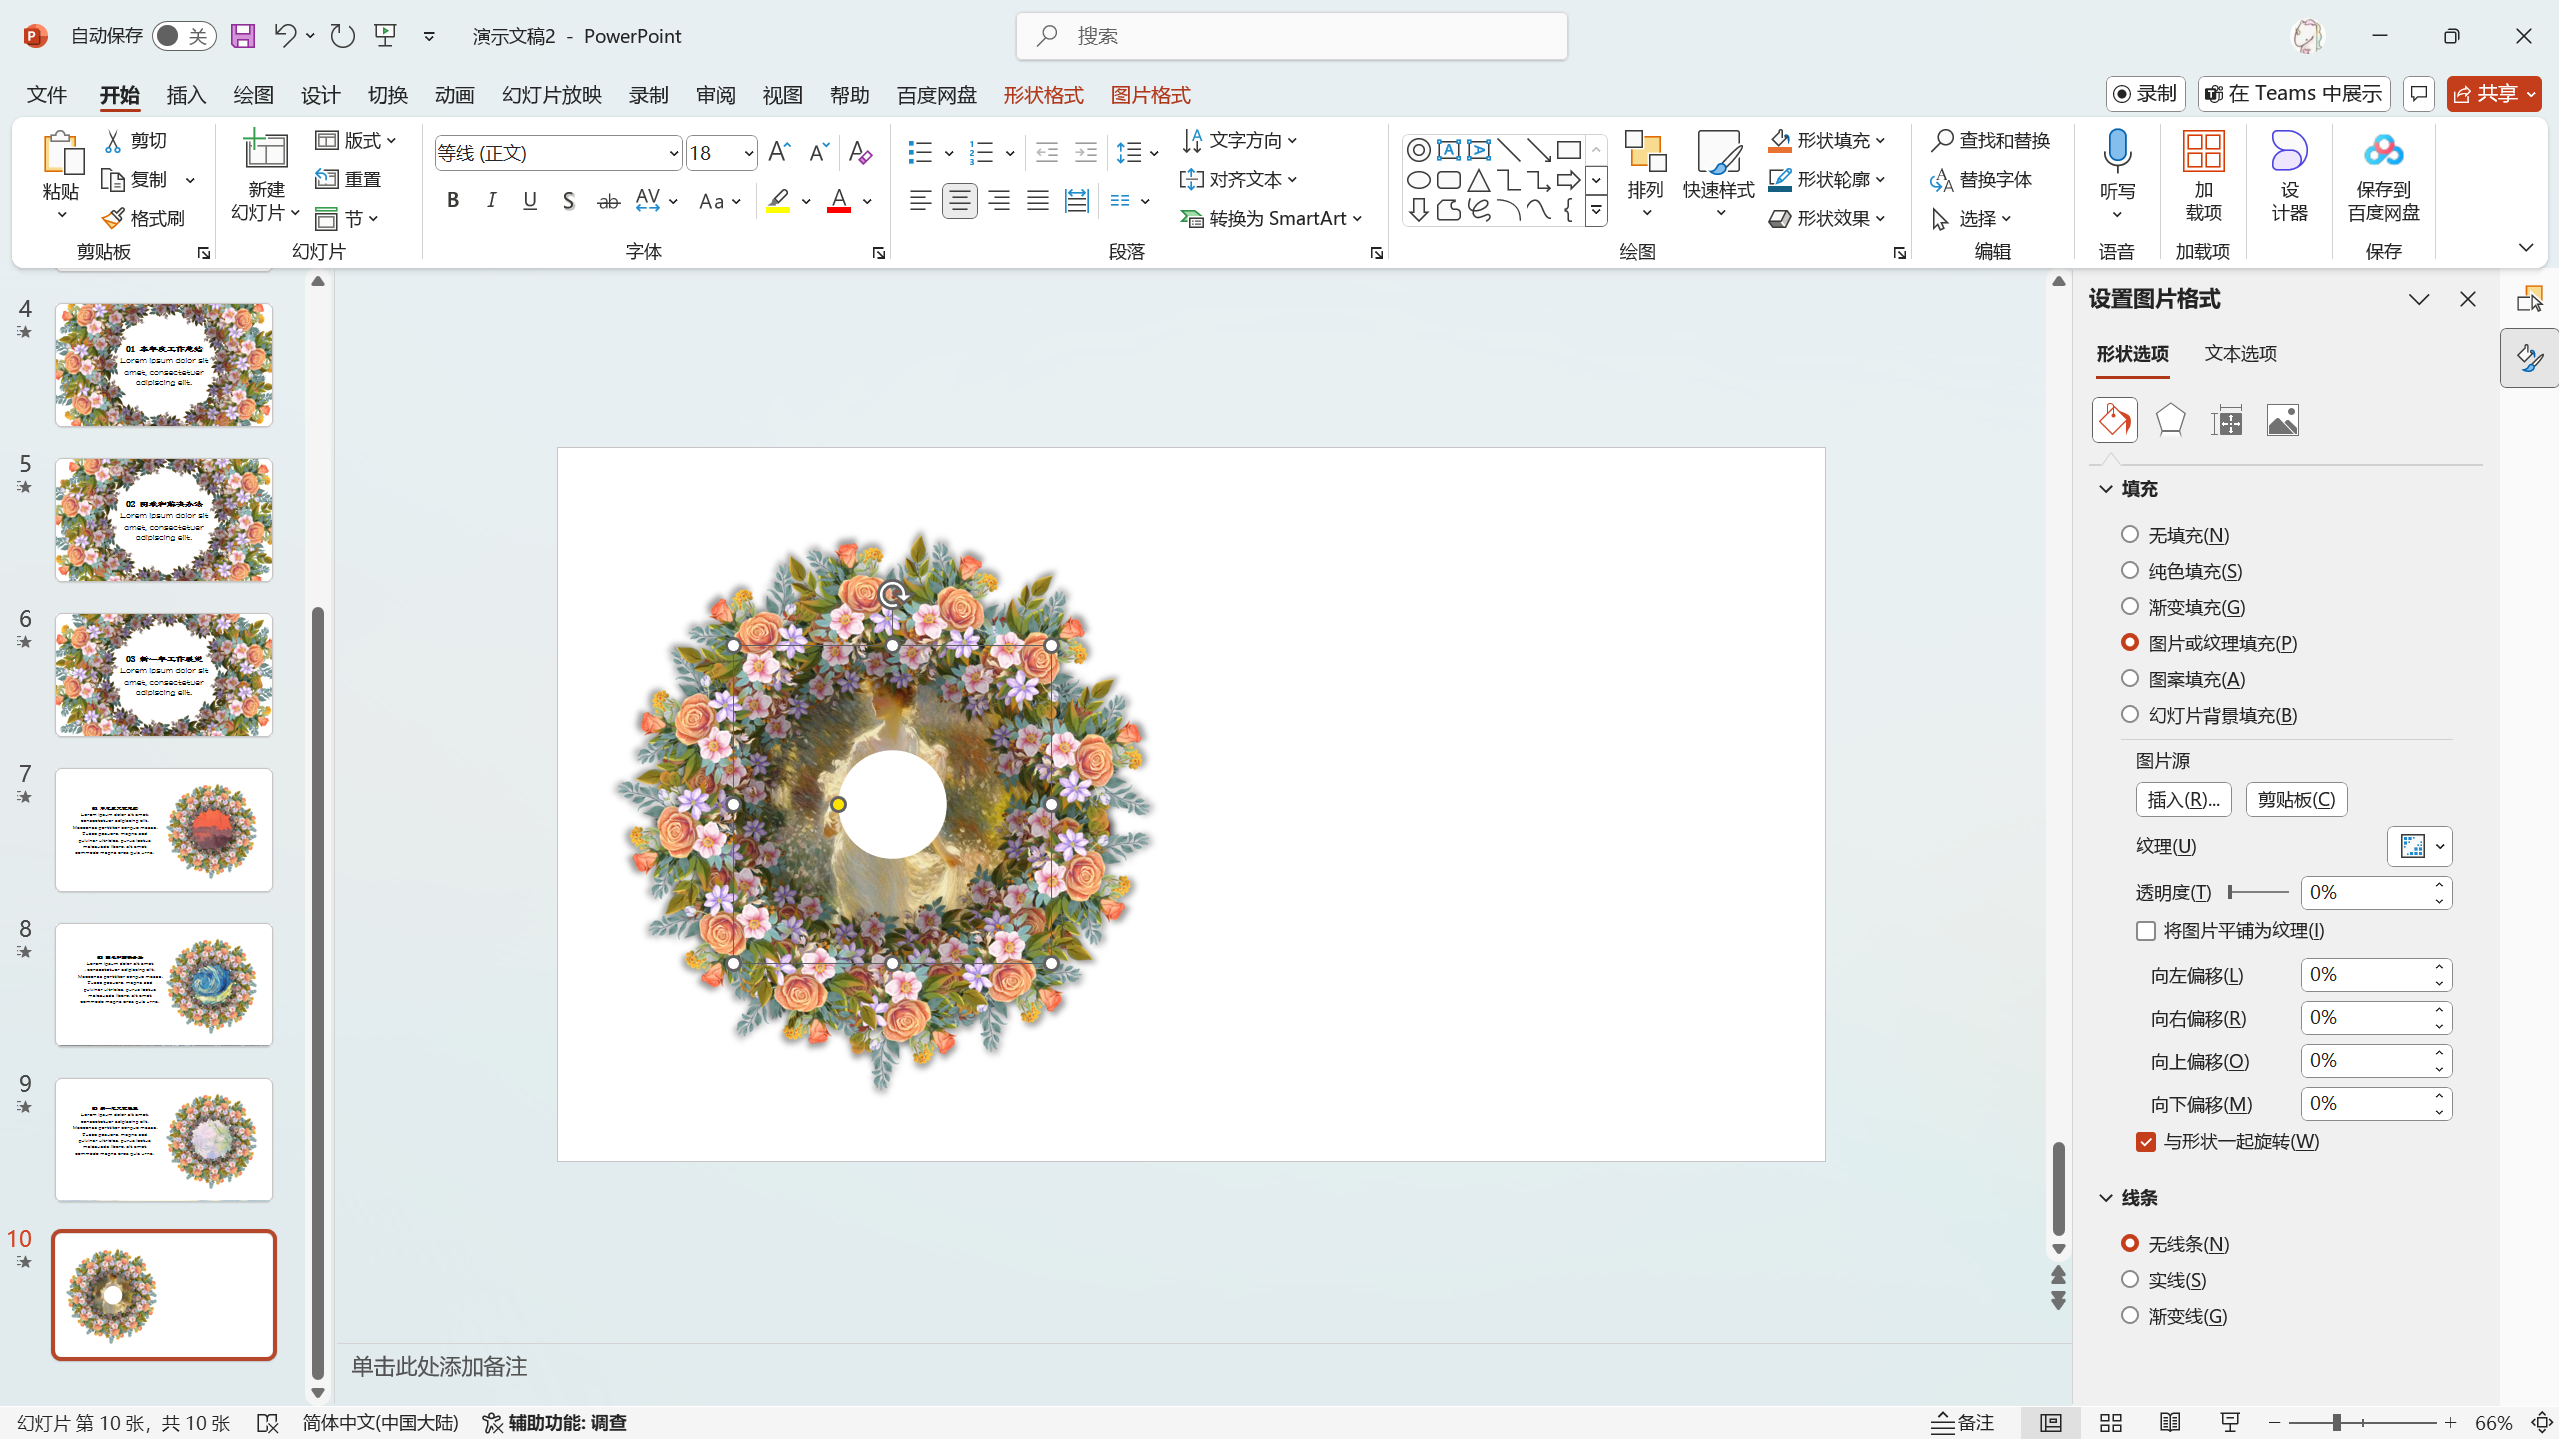The height and width of the screenshot is (1439, 2559).
Task: Collapse the Line (线条) section
Action: pyautogui.click(x=2106, y=1198)
